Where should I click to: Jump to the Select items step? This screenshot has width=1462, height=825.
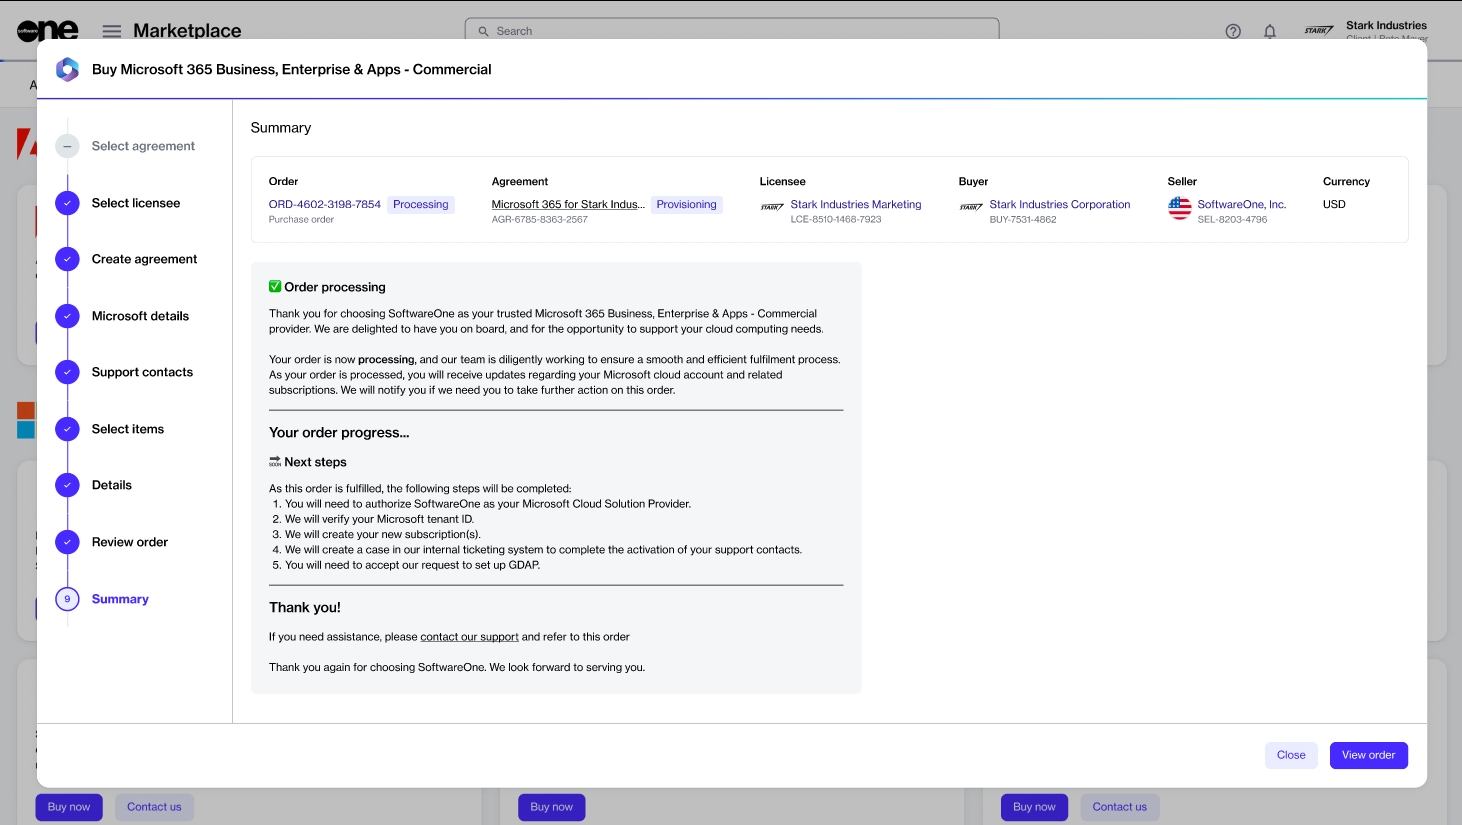[128, 429]
